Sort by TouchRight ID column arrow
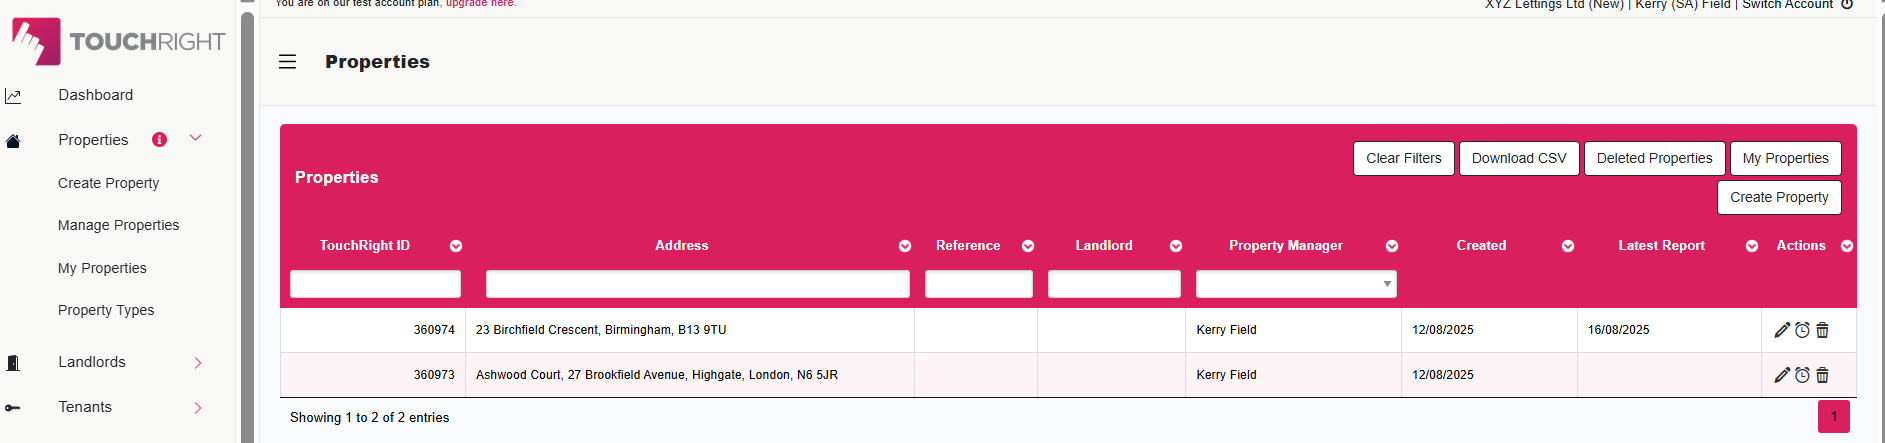The height and width of the screenshot is (443, 1885). tap(456, 246)
